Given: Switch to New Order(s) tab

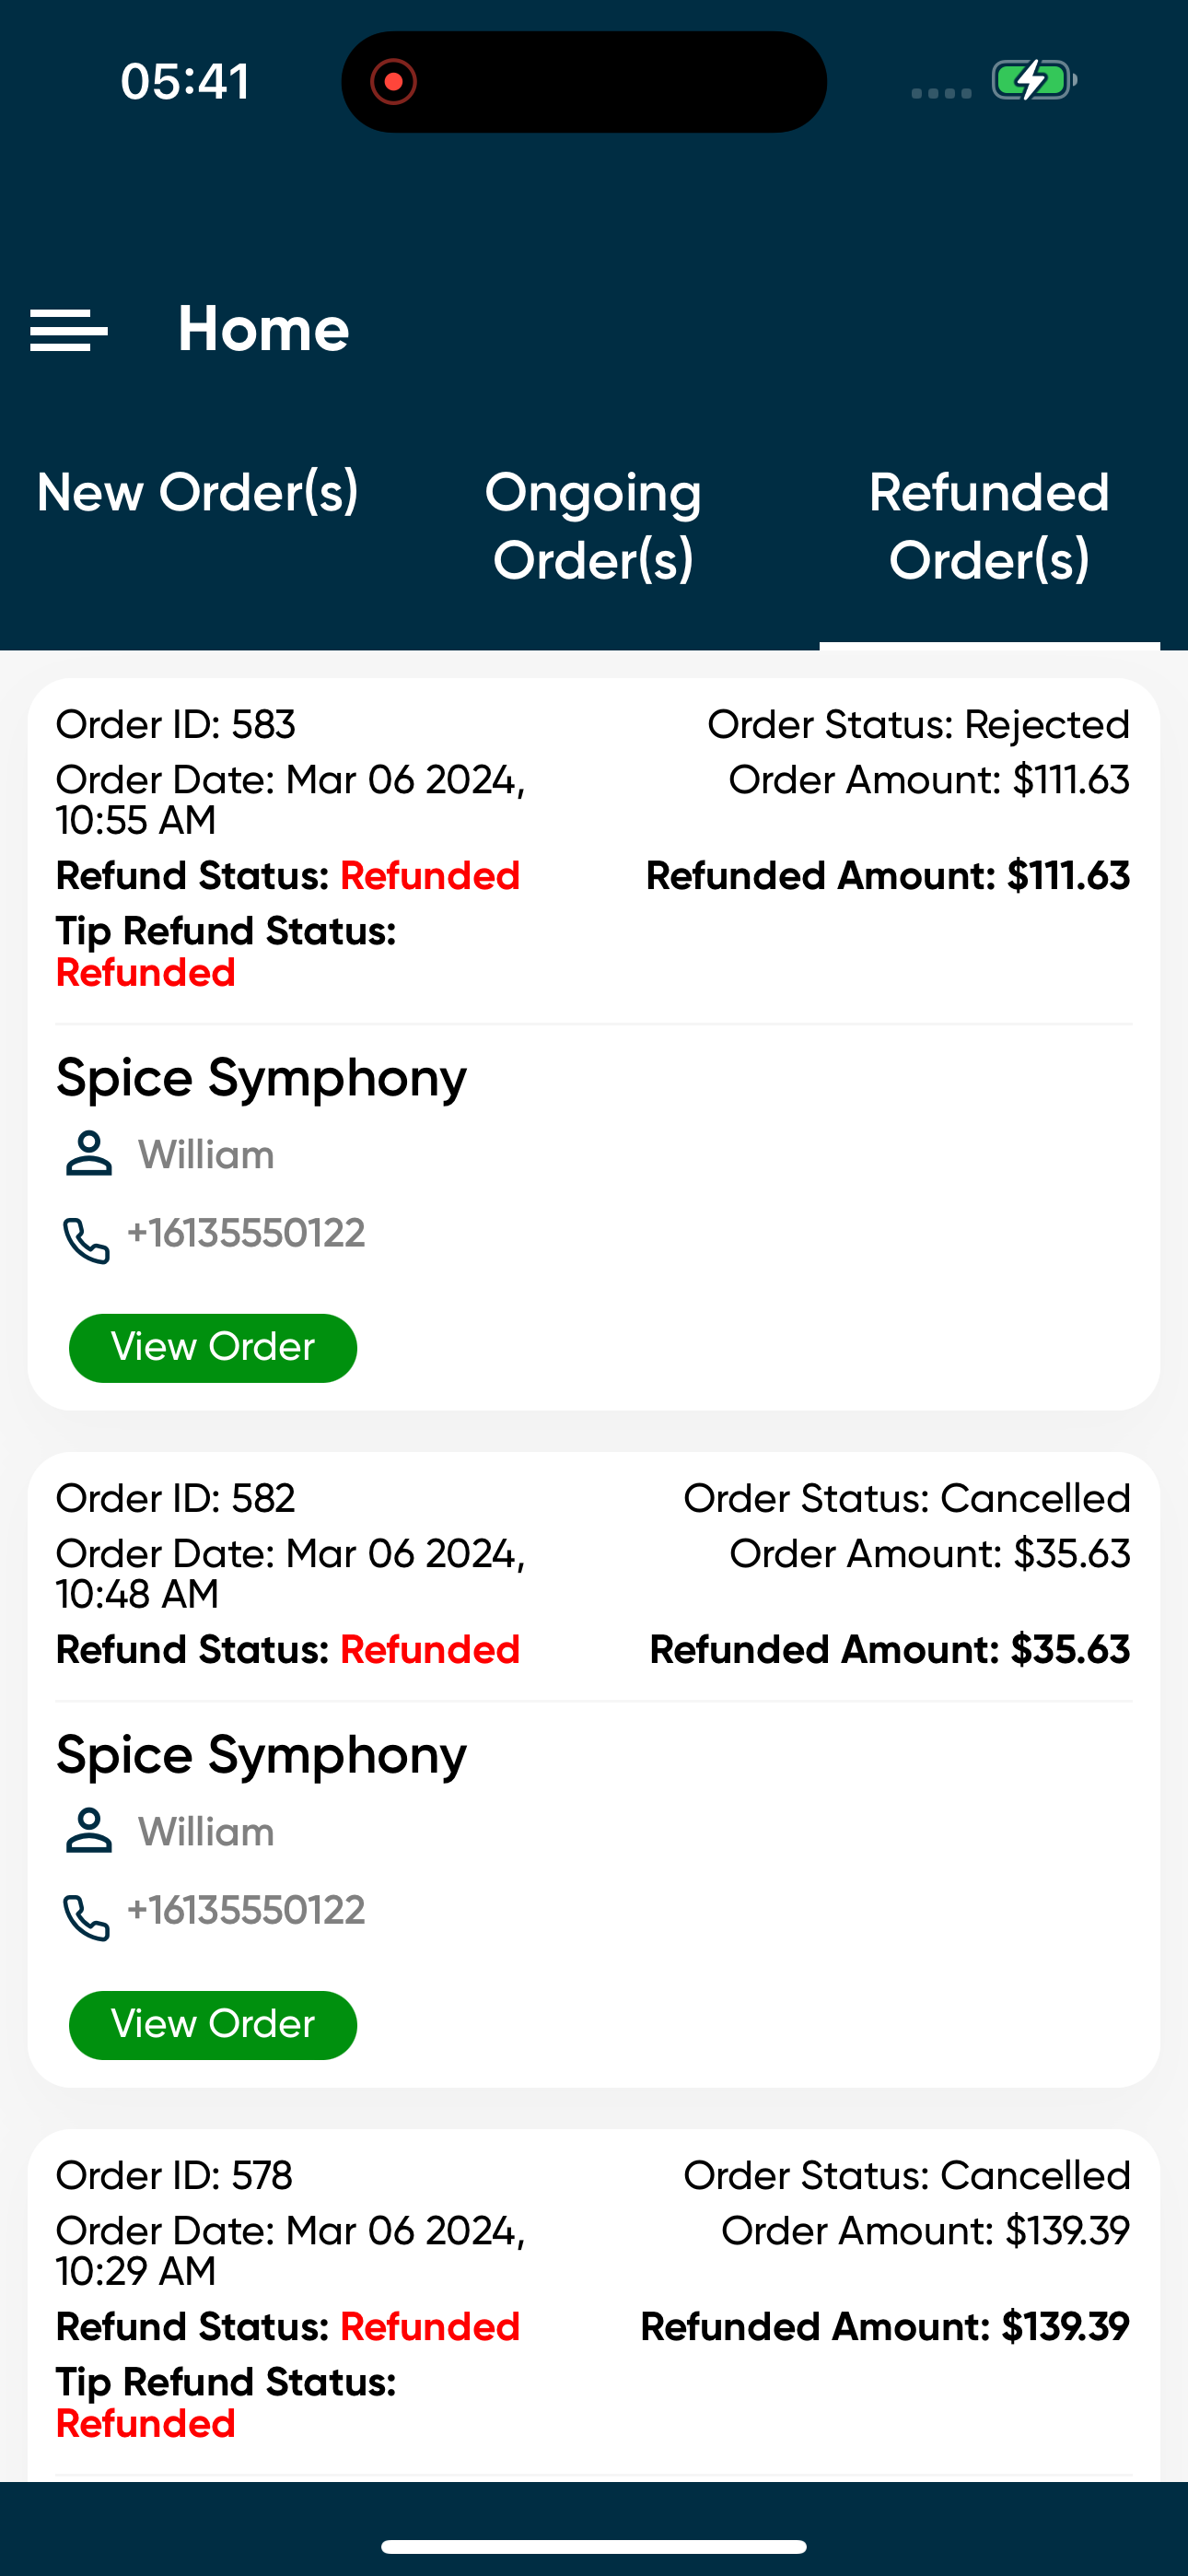Looking at the screenshot, I should 198,492.
